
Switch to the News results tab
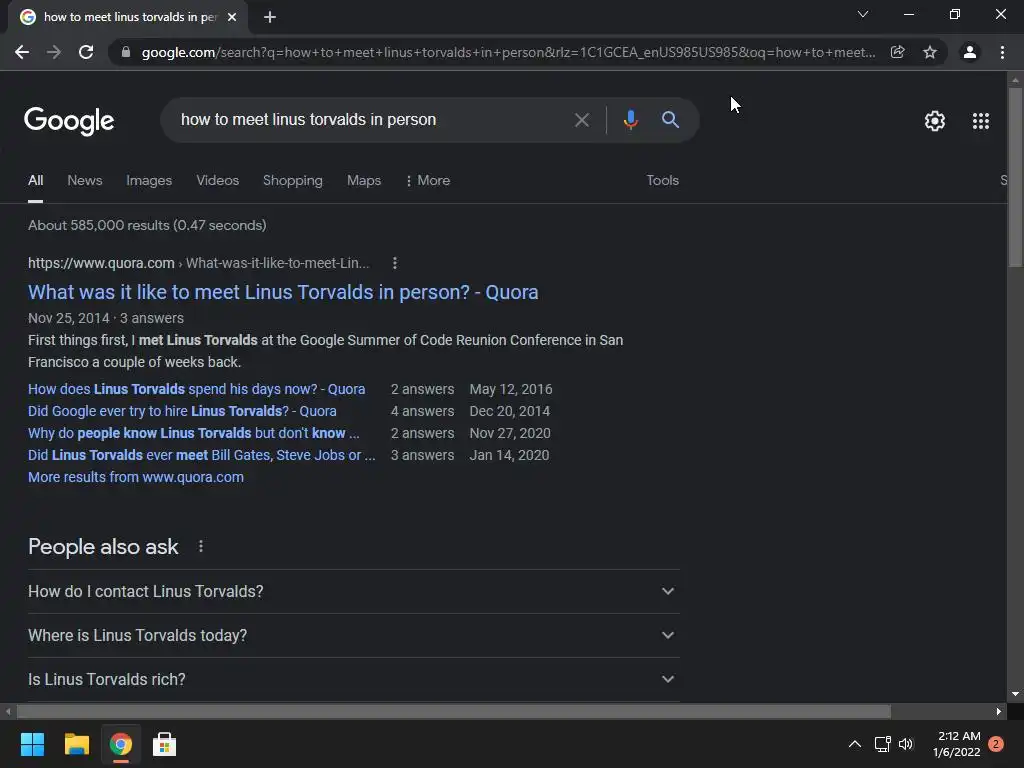[x=85, y=181]
